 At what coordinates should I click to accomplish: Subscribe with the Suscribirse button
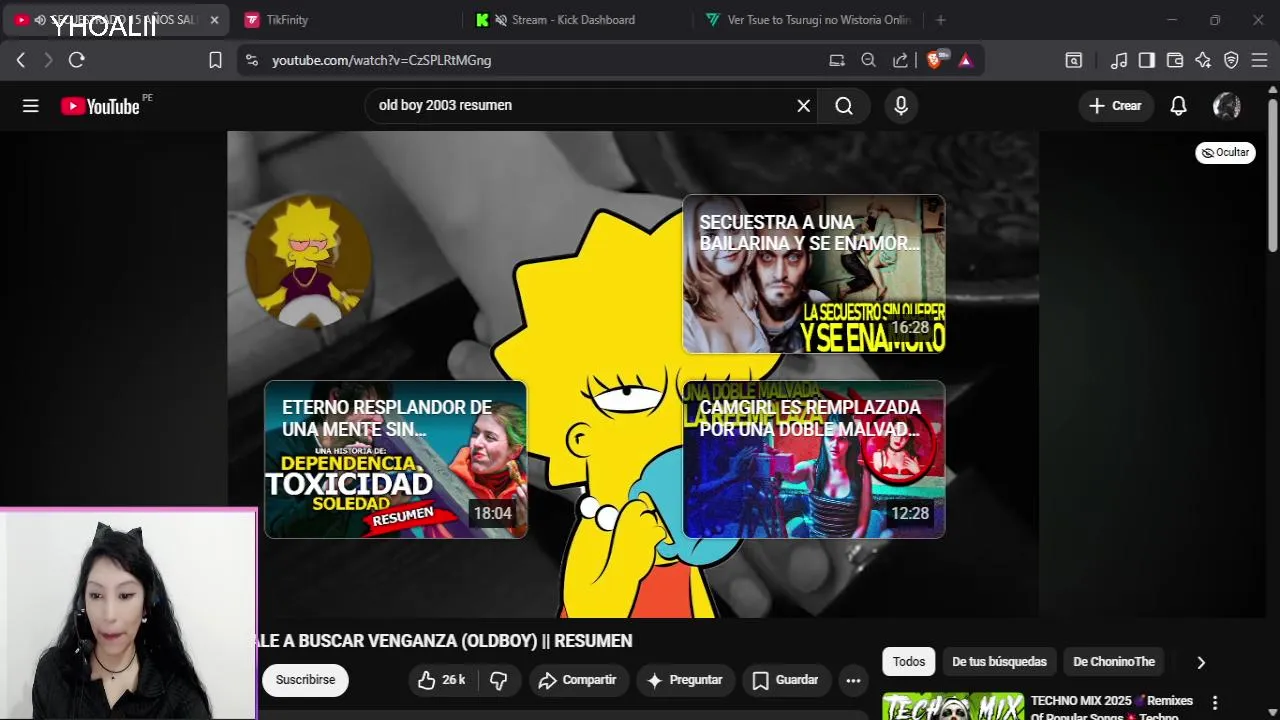tap(305, 680)
